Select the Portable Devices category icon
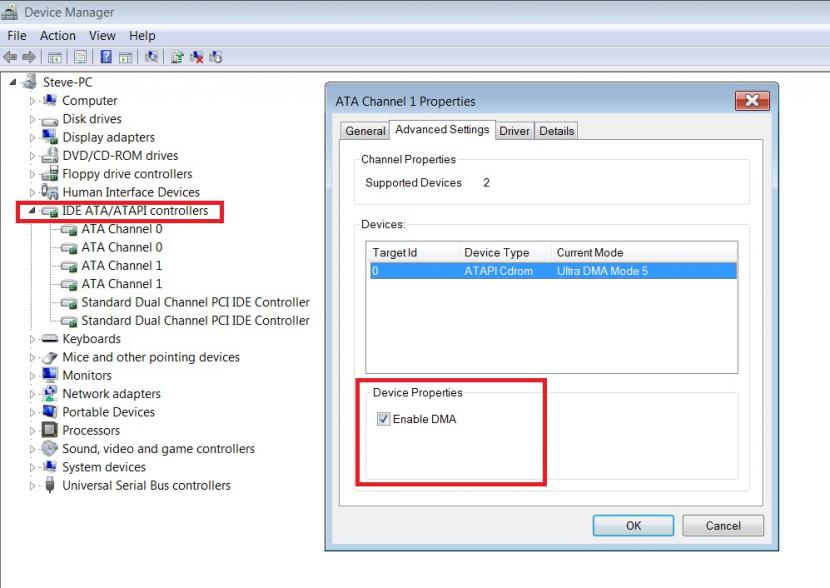 coord(50,411)
